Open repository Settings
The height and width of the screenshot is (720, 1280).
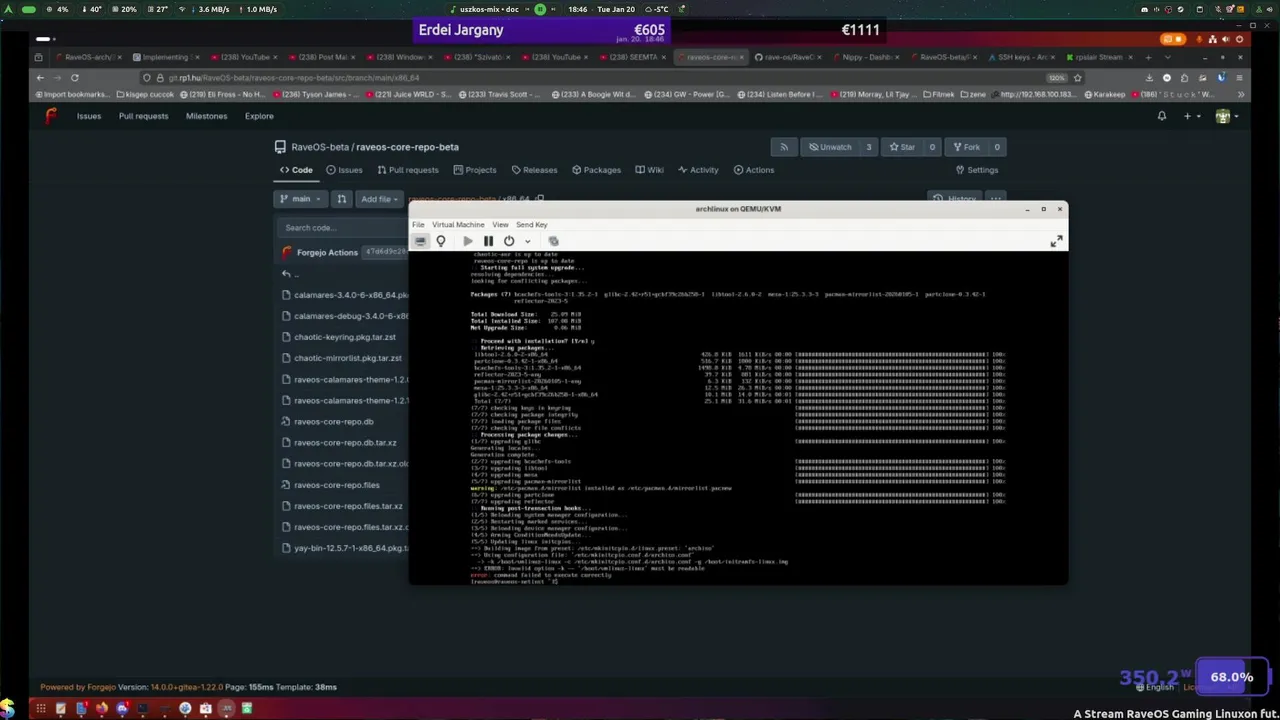(976, 170)
